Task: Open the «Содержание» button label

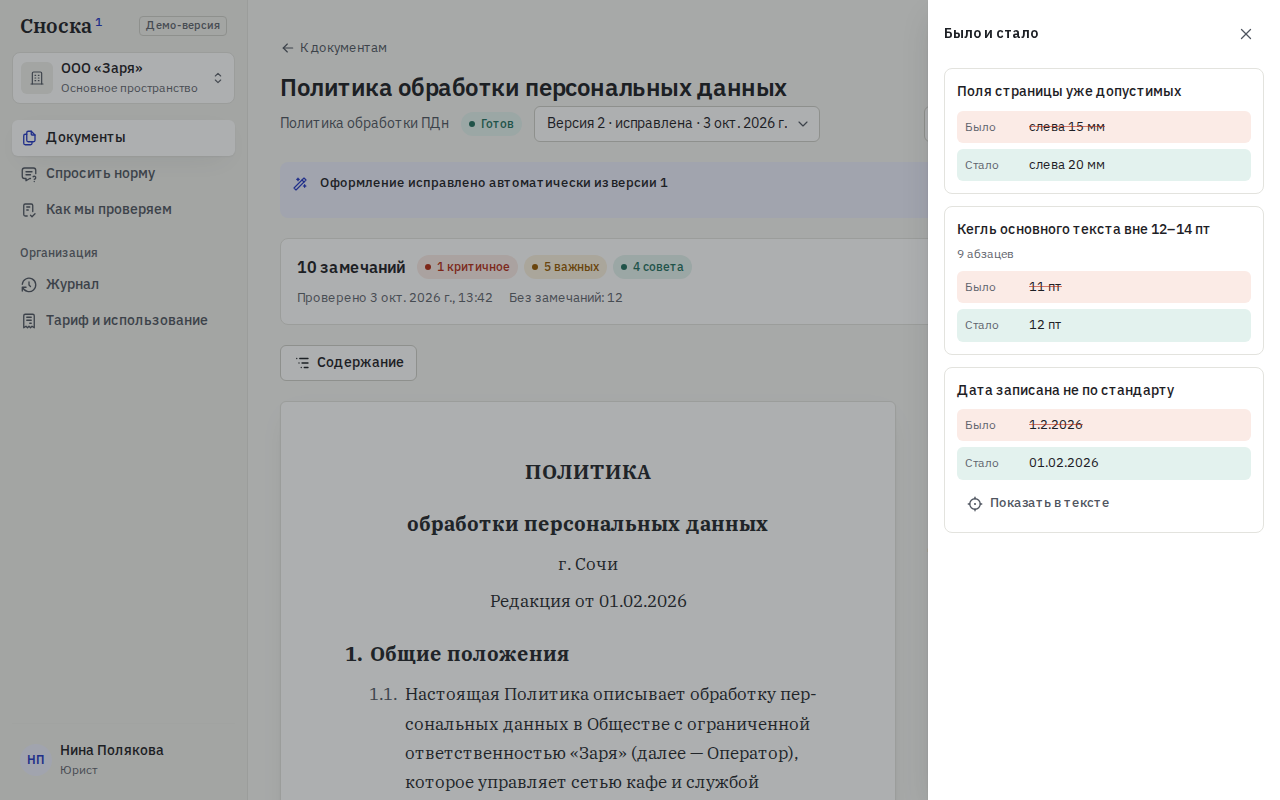Action: pyautogui.click(x=360, y=363)
